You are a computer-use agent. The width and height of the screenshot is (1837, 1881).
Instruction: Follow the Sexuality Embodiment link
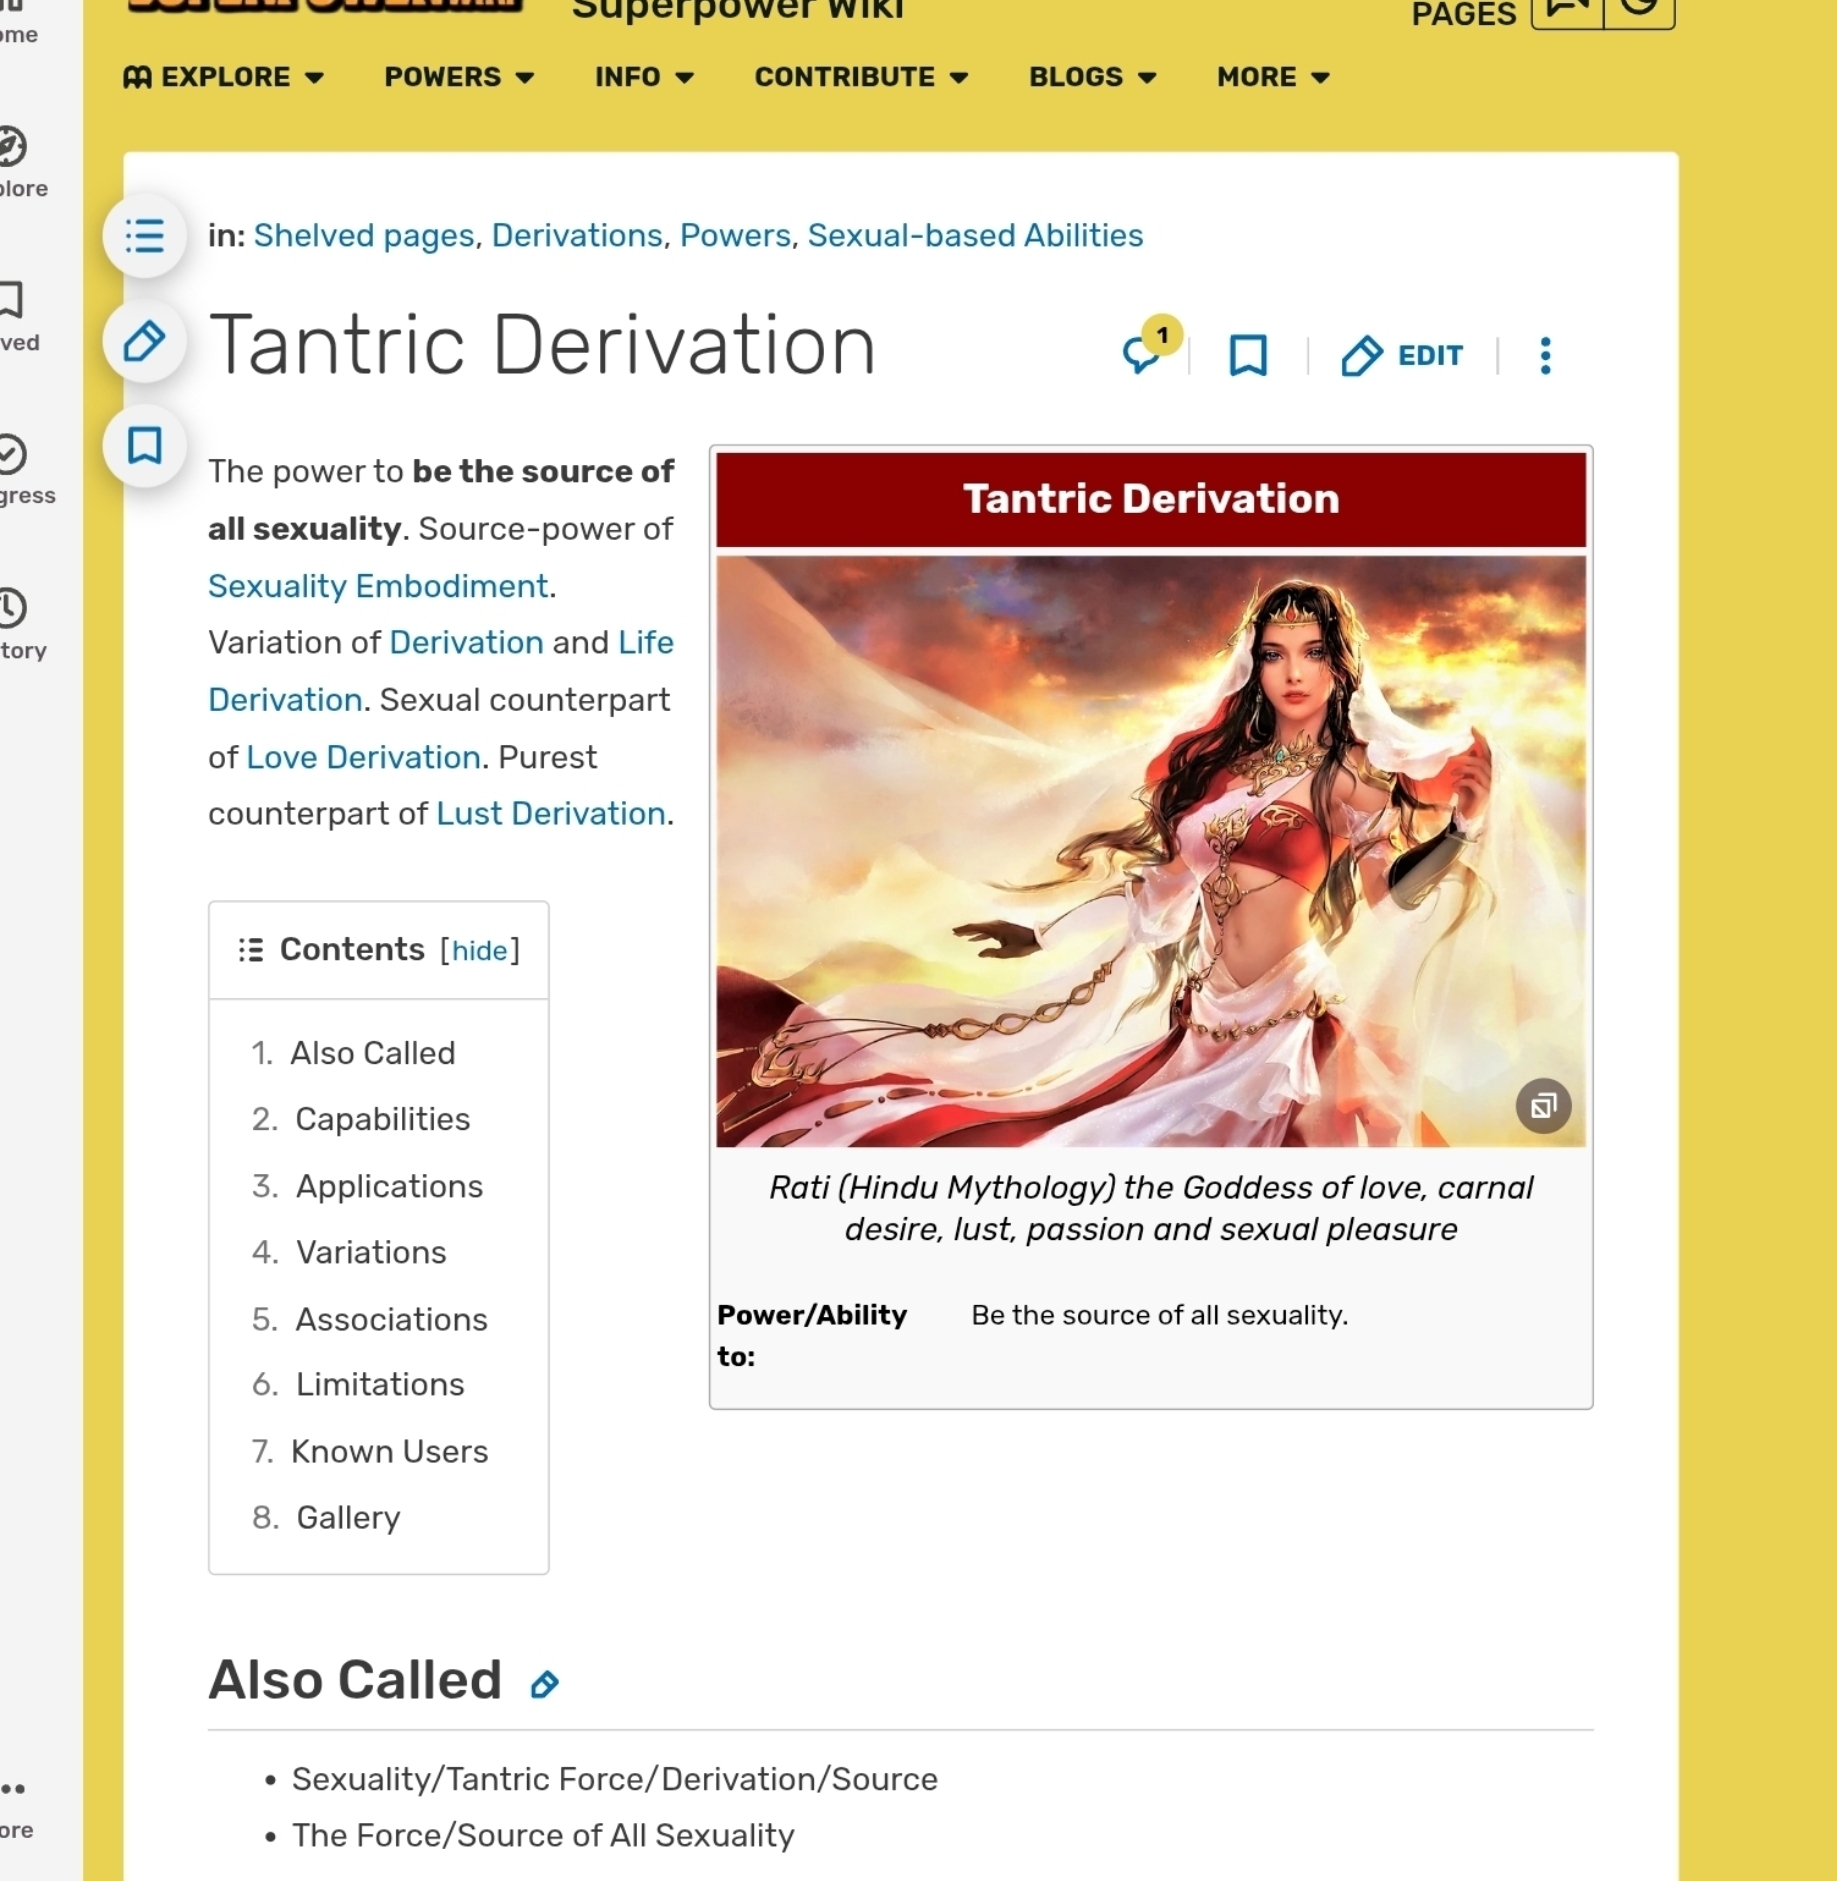(378, 586)
